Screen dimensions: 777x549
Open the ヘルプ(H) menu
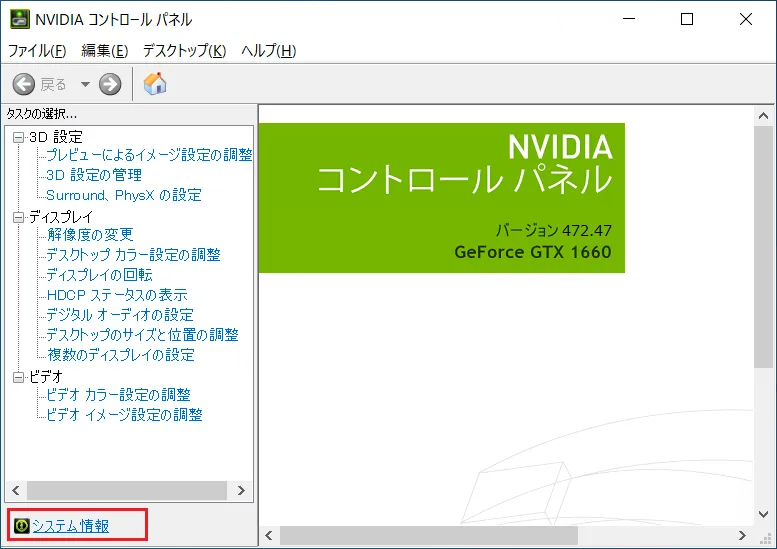(x=269, y=51)
